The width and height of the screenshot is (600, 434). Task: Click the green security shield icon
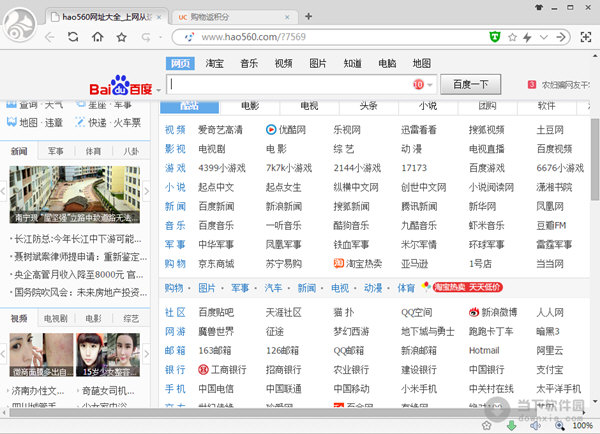(495, 37)
